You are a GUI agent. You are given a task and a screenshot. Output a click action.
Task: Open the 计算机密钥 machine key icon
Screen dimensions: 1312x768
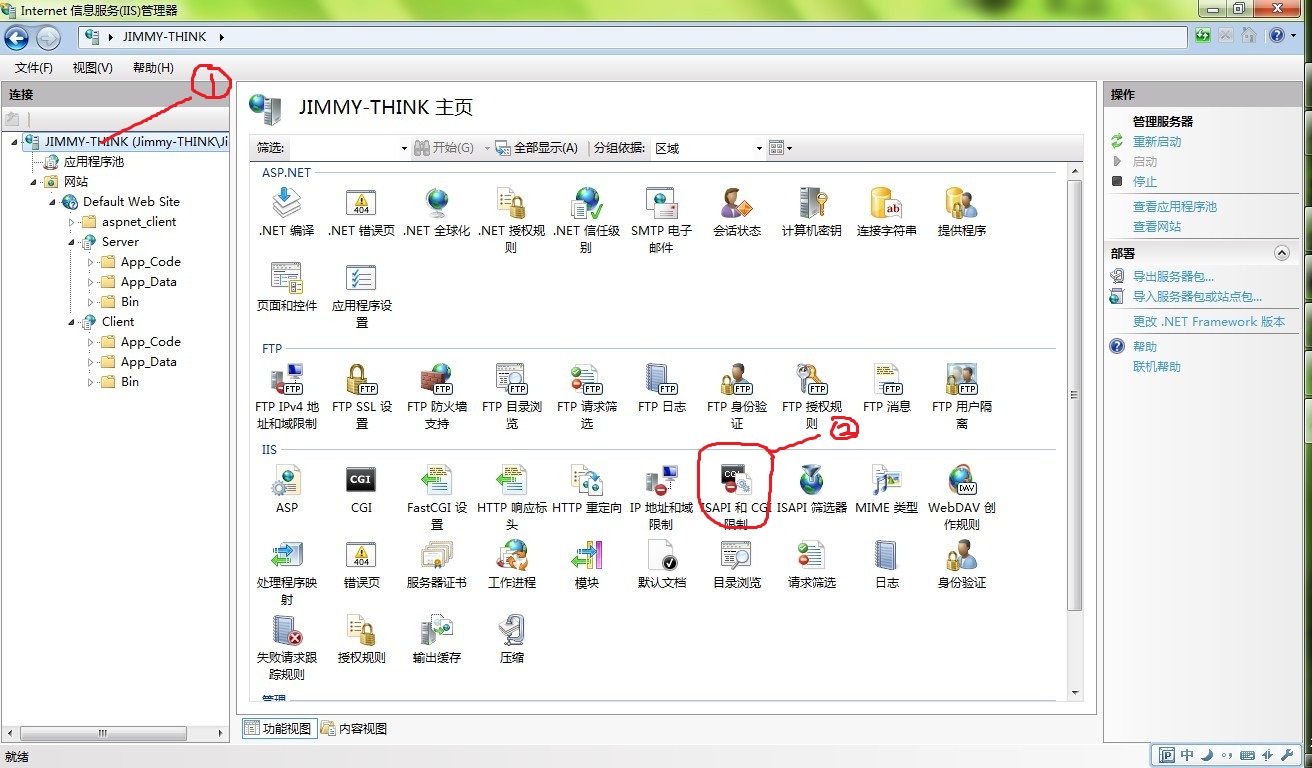pos(812,204)
